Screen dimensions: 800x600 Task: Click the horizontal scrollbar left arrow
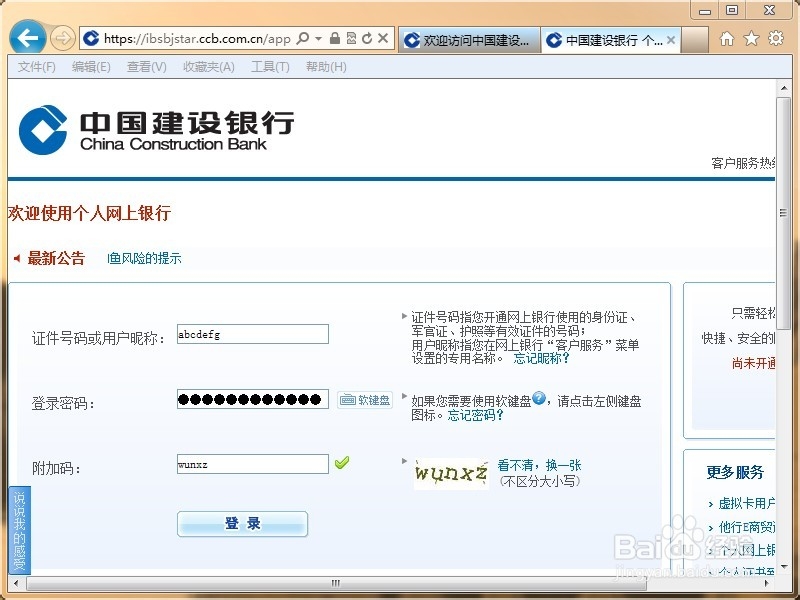tap(16, 583)
